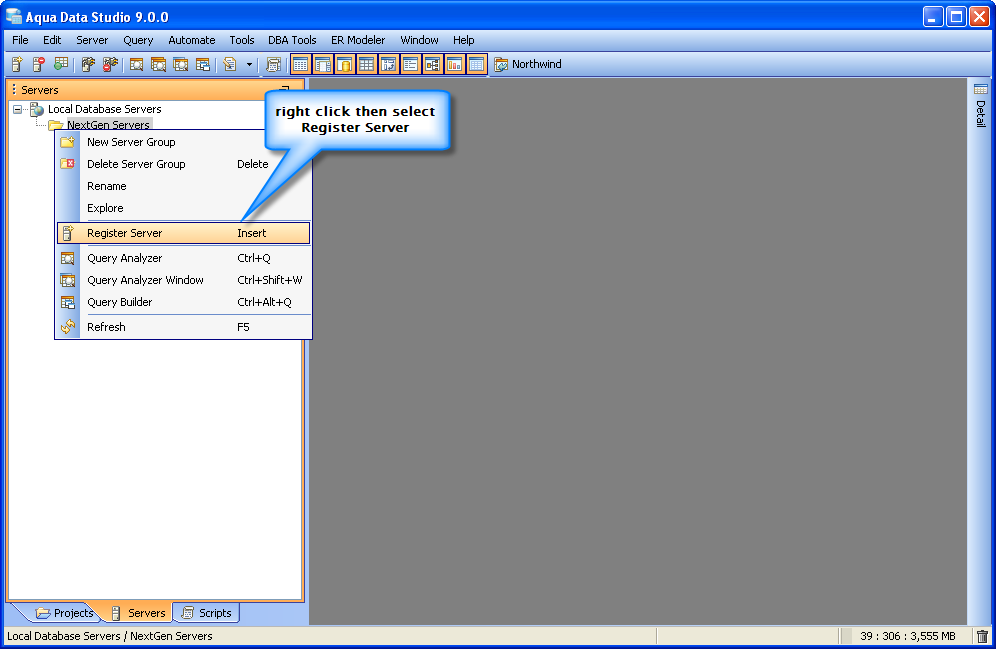The image size is (996, 649).
Task: Open the Edit menu
Action: [52, 40]
